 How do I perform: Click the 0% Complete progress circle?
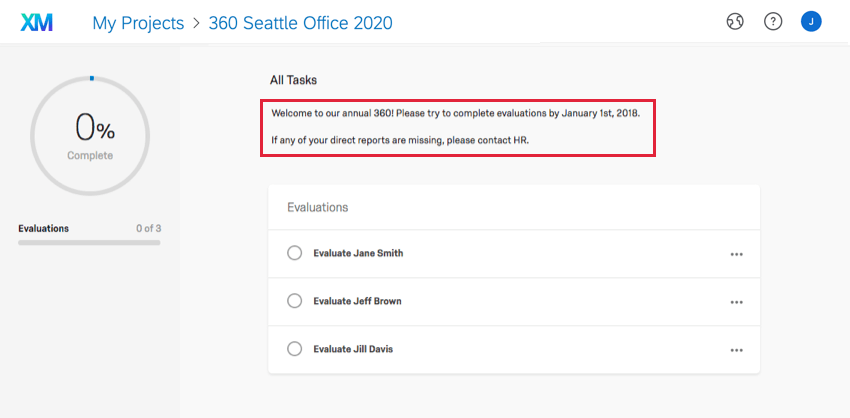point(90,135)
